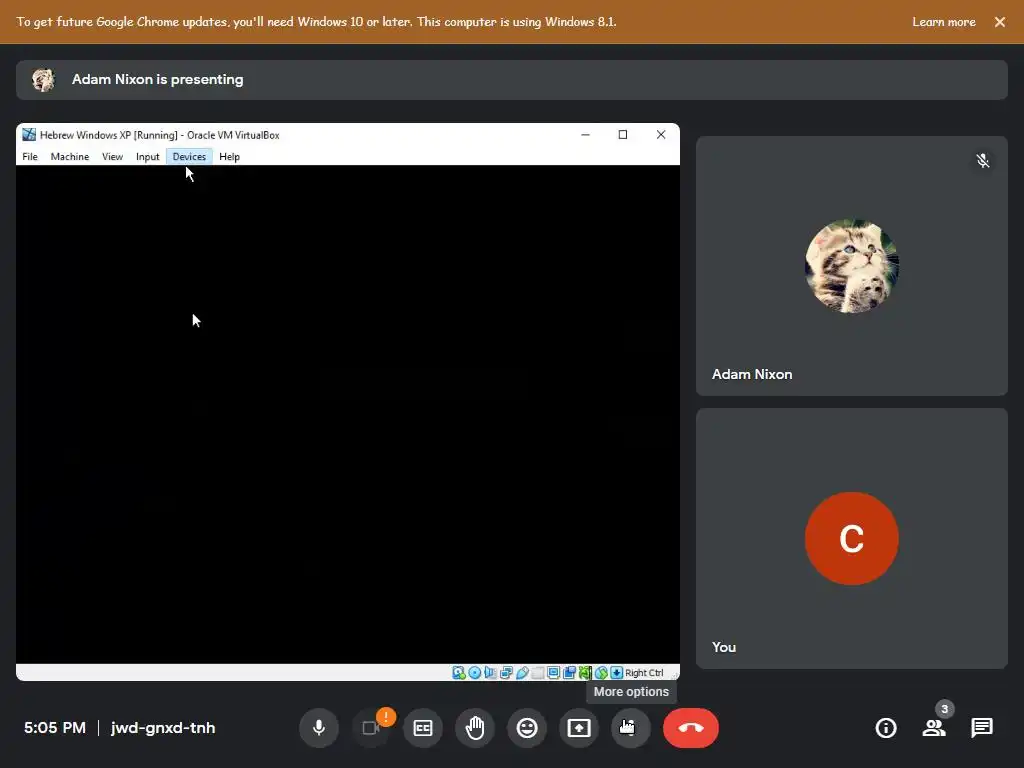Screen dimensions: 1024x768
Task: Click the VirtualBox app icon in title bar
Action: tap(29, 135)
